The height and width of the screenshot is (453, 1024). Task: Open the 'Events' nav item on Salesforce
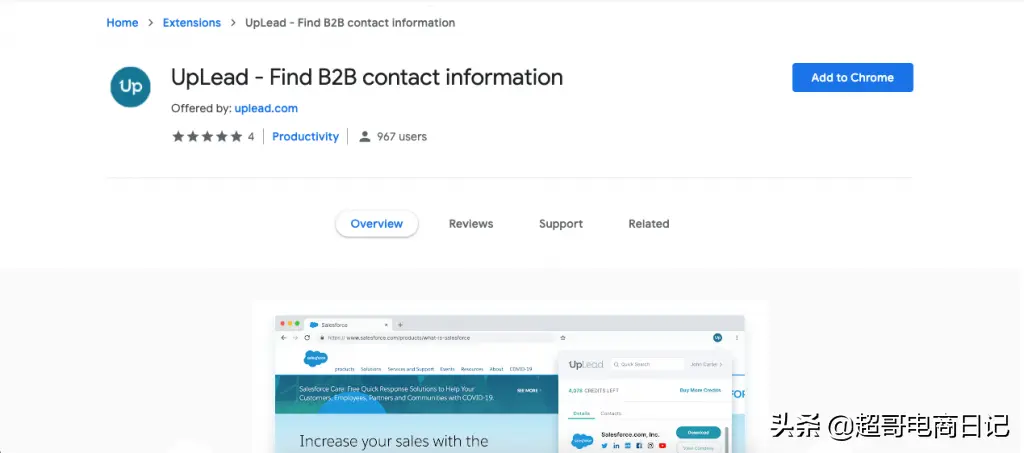click(447, 369)
